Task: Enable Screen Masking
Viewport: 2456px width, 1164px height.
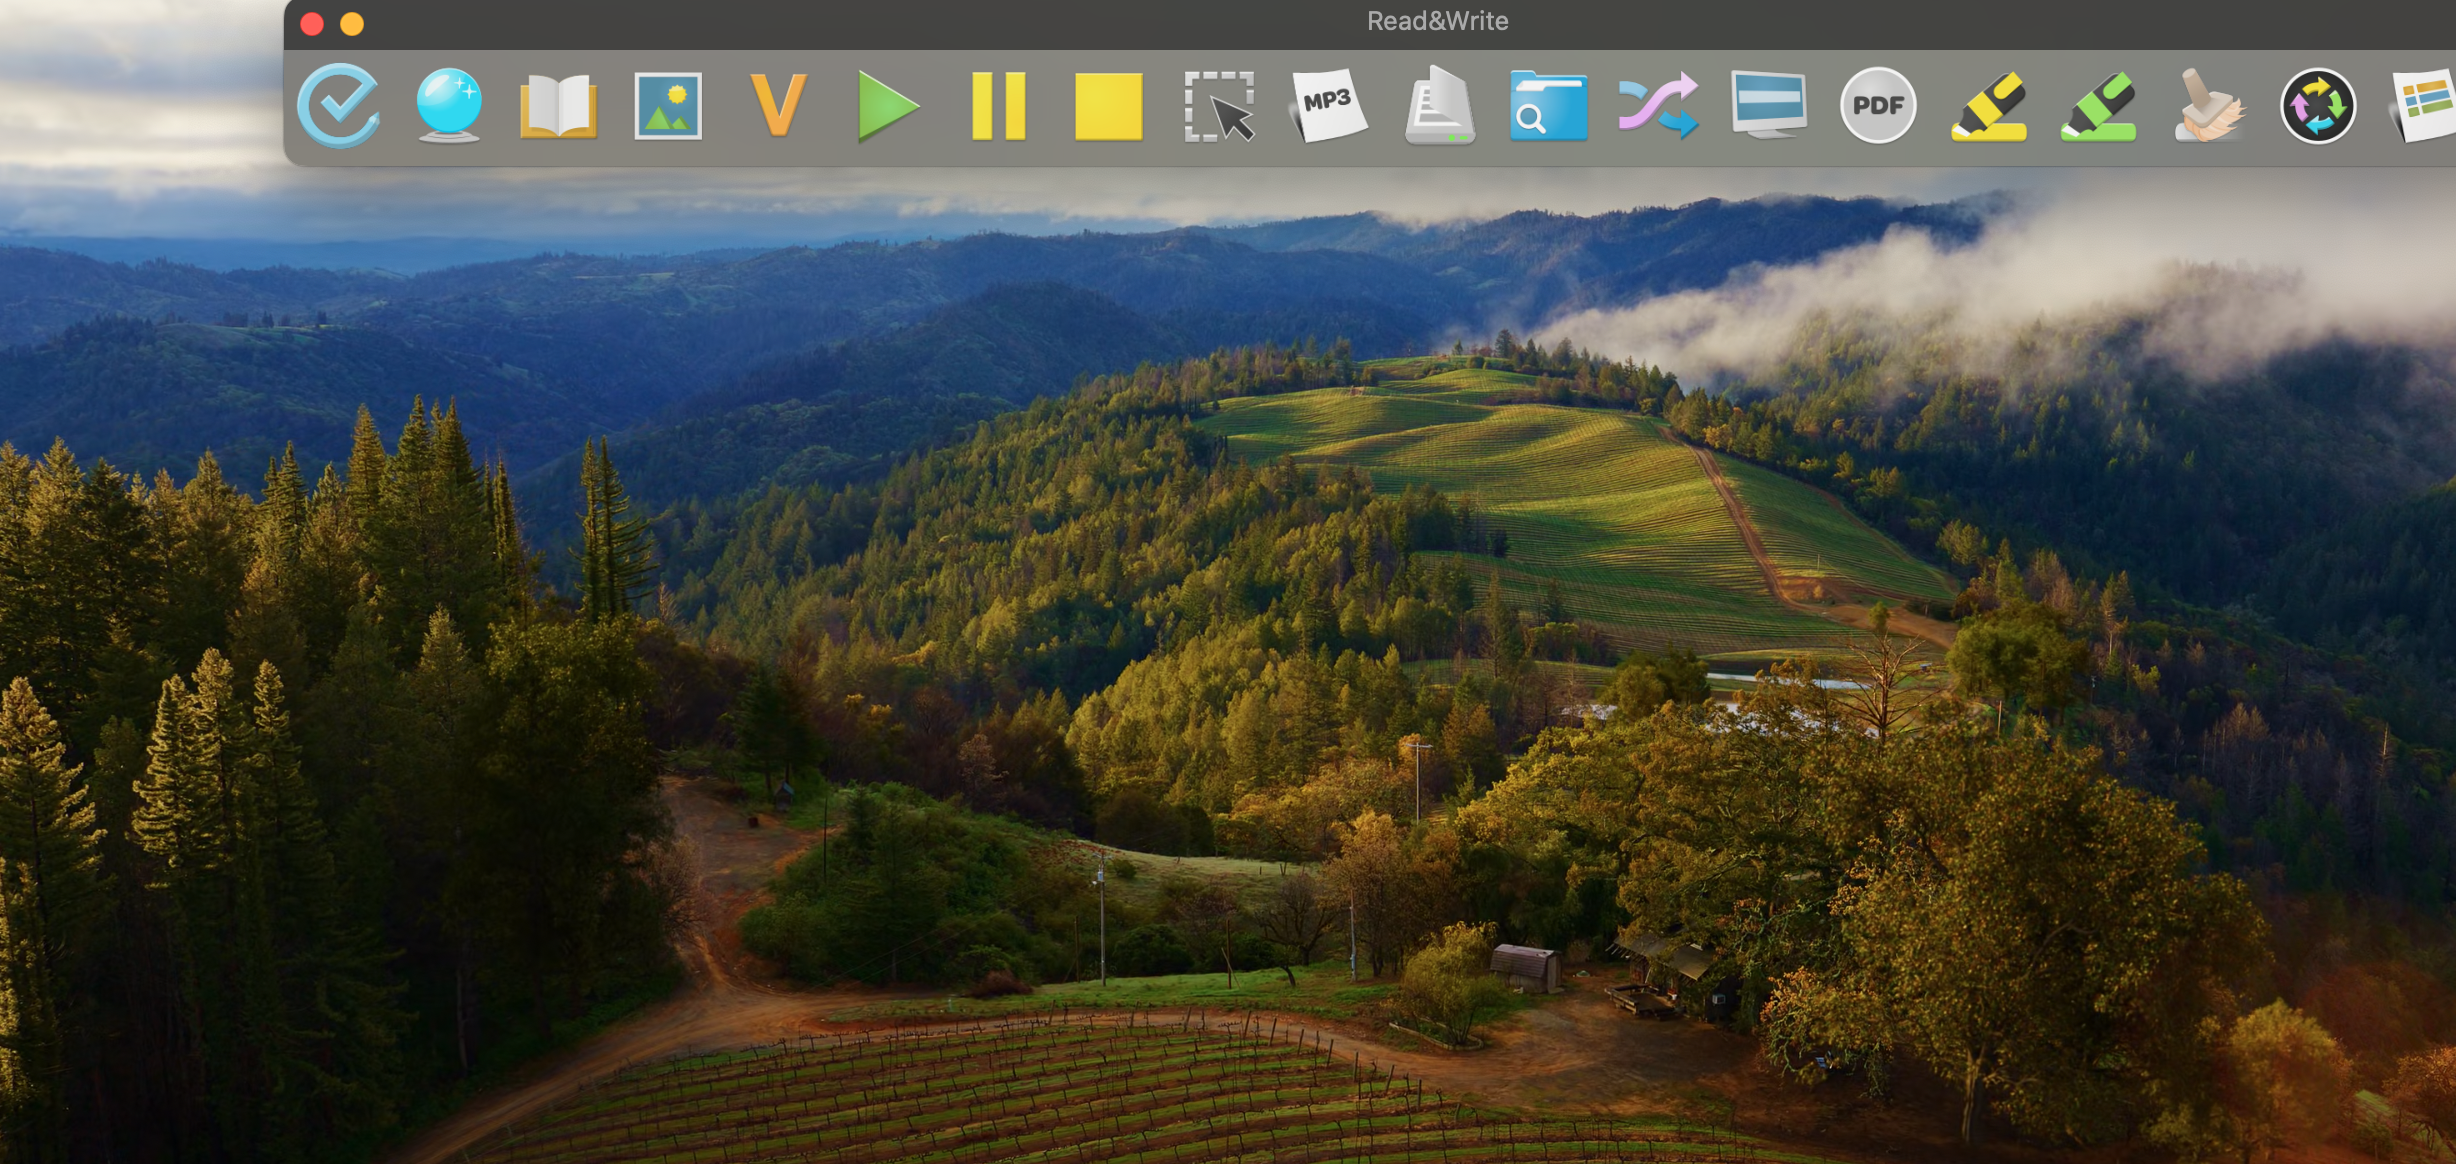Action: pyautogui.click(x=1768, y=105)
